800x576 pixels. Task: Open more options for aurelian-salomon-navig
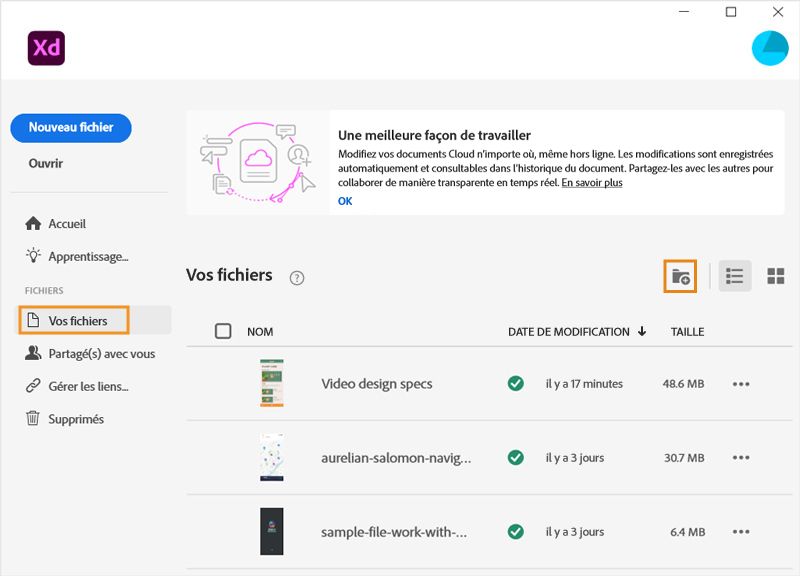(741, 458)
